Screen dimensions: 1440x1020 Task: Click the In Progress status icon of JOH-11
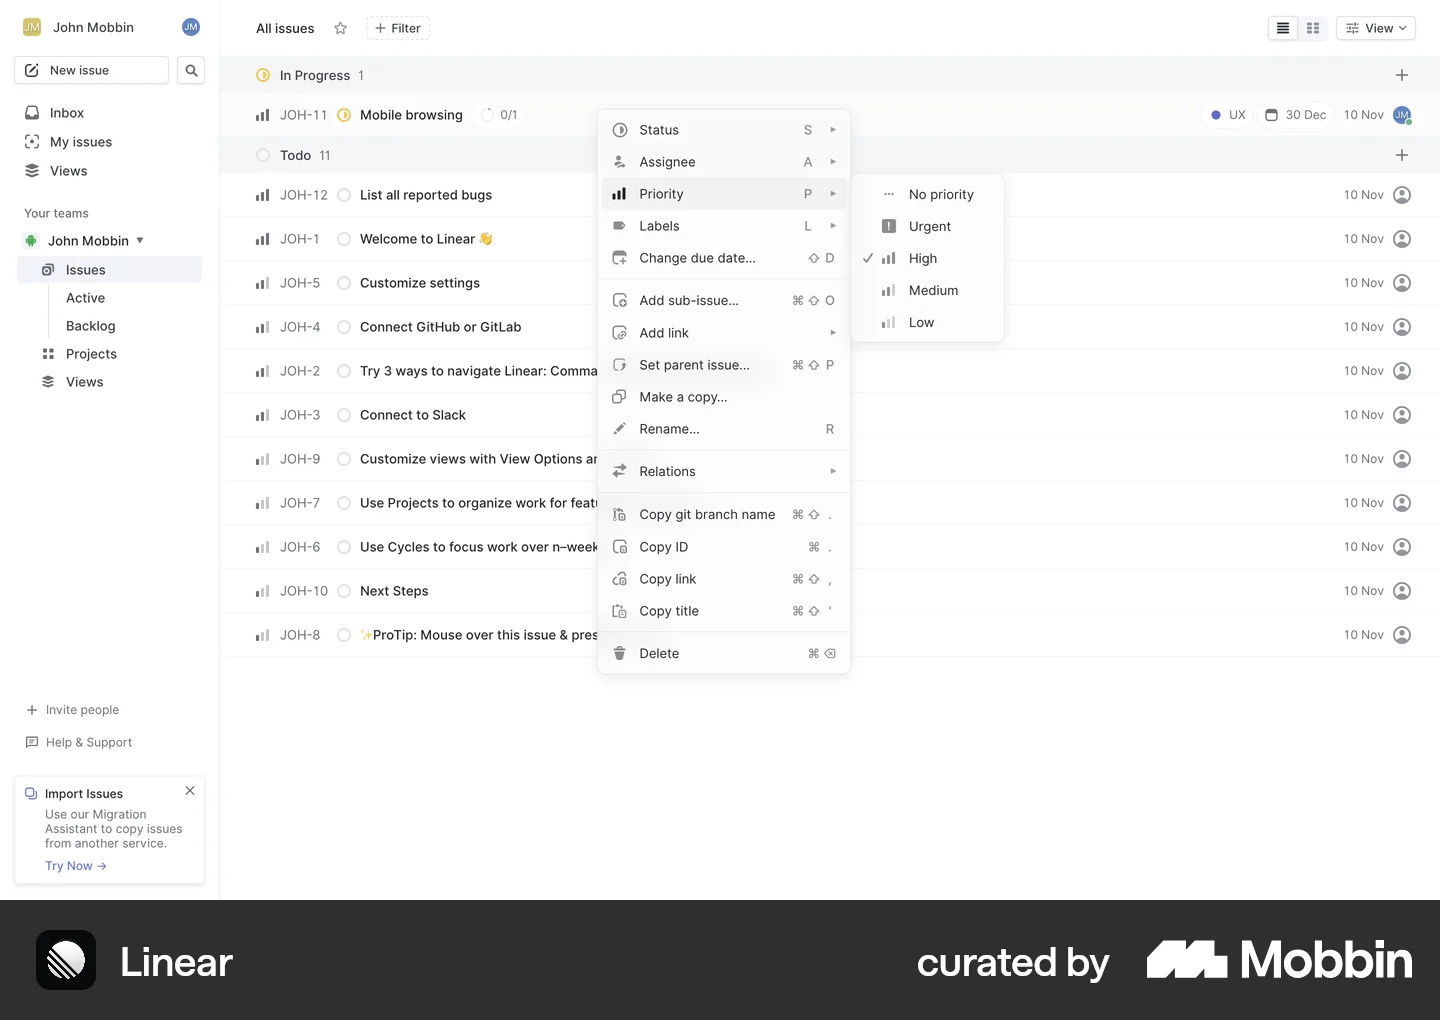tap(344, 115)
